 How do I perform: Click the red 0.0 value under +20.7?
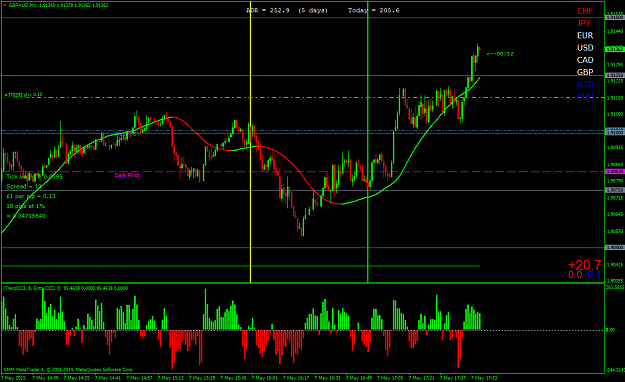point(575,275)
